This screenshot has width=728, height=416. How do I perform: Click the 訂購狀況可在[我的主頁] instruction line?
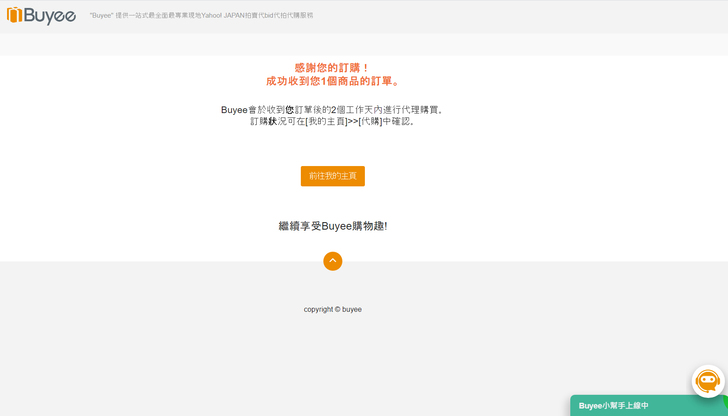coord(332,122)
